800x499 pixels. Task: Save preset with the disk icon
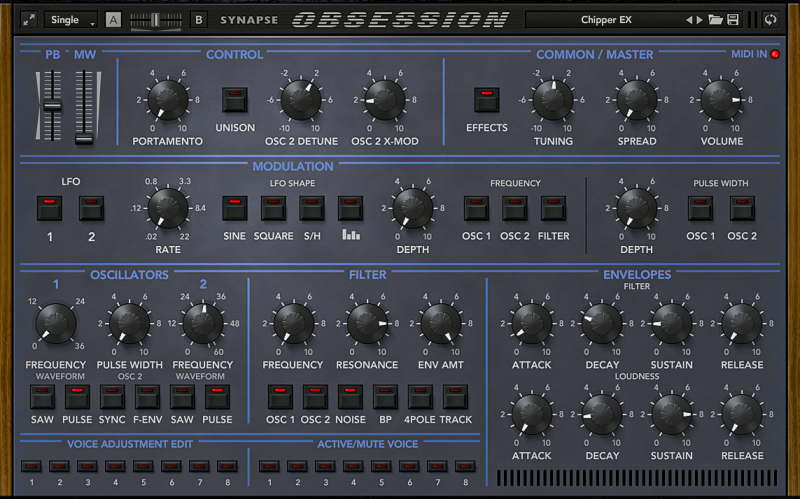(x=733, y=20)
